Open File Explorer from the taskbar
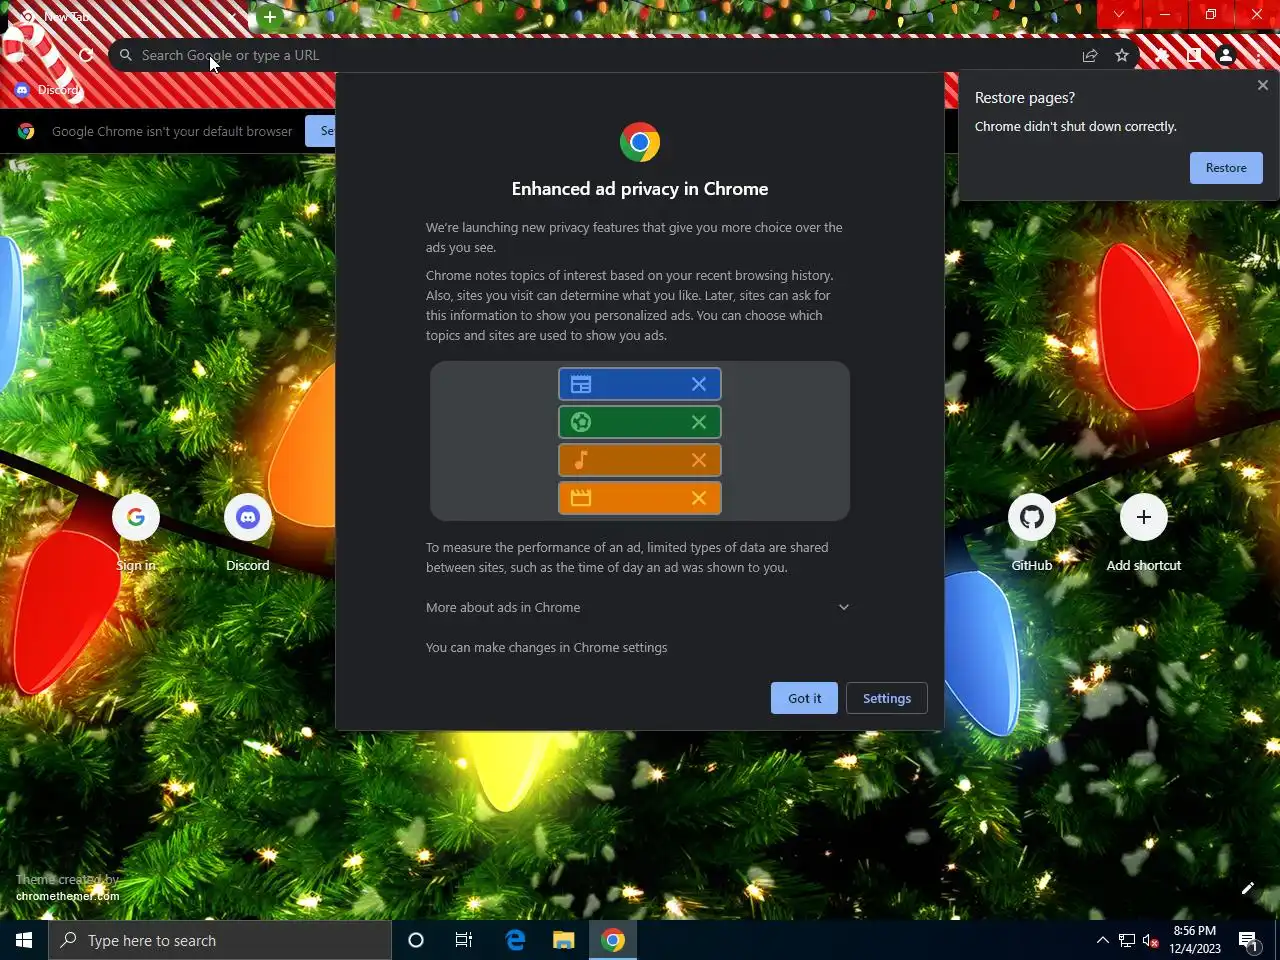The height and width of the screenshot is (960, 1280). pos(564,940)
